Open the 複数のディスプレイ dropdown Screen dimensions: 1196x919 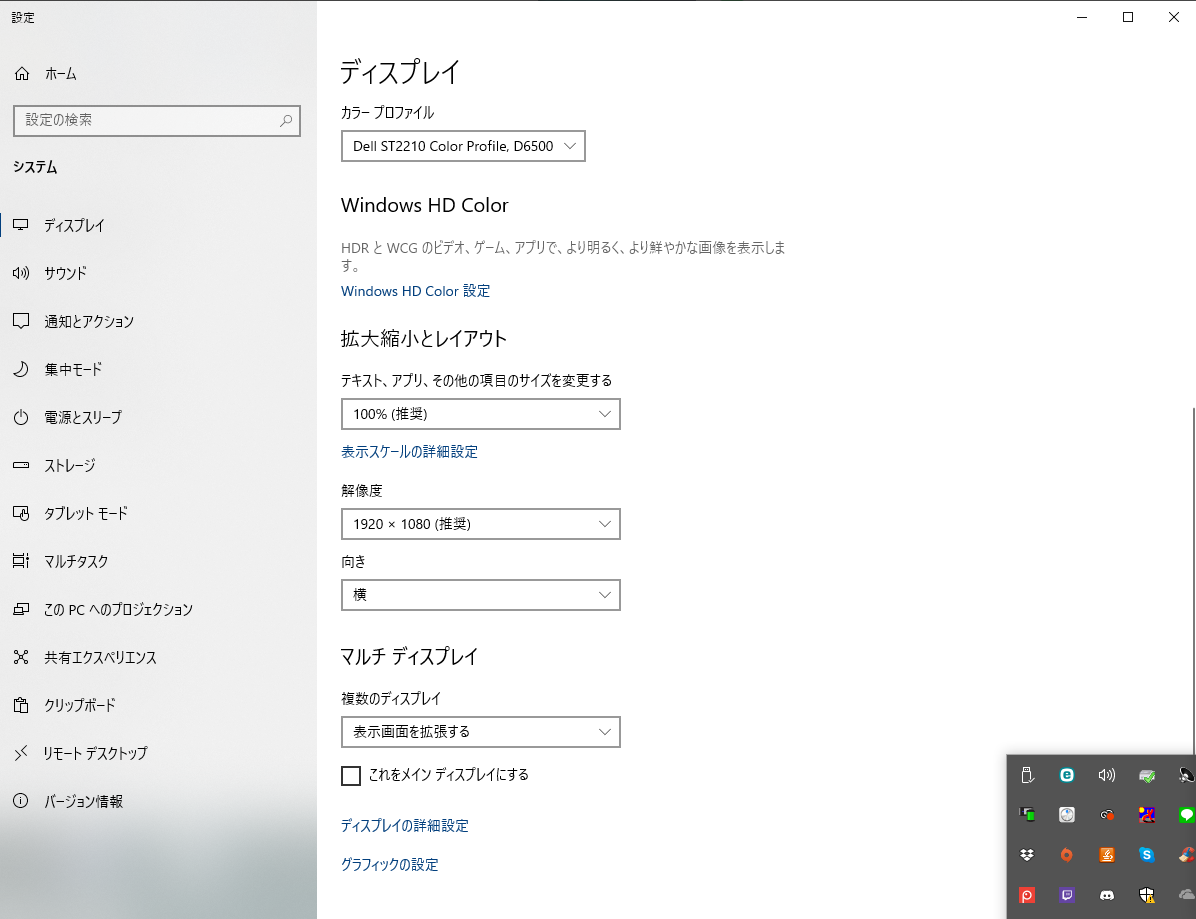click(x=480, y=732)
